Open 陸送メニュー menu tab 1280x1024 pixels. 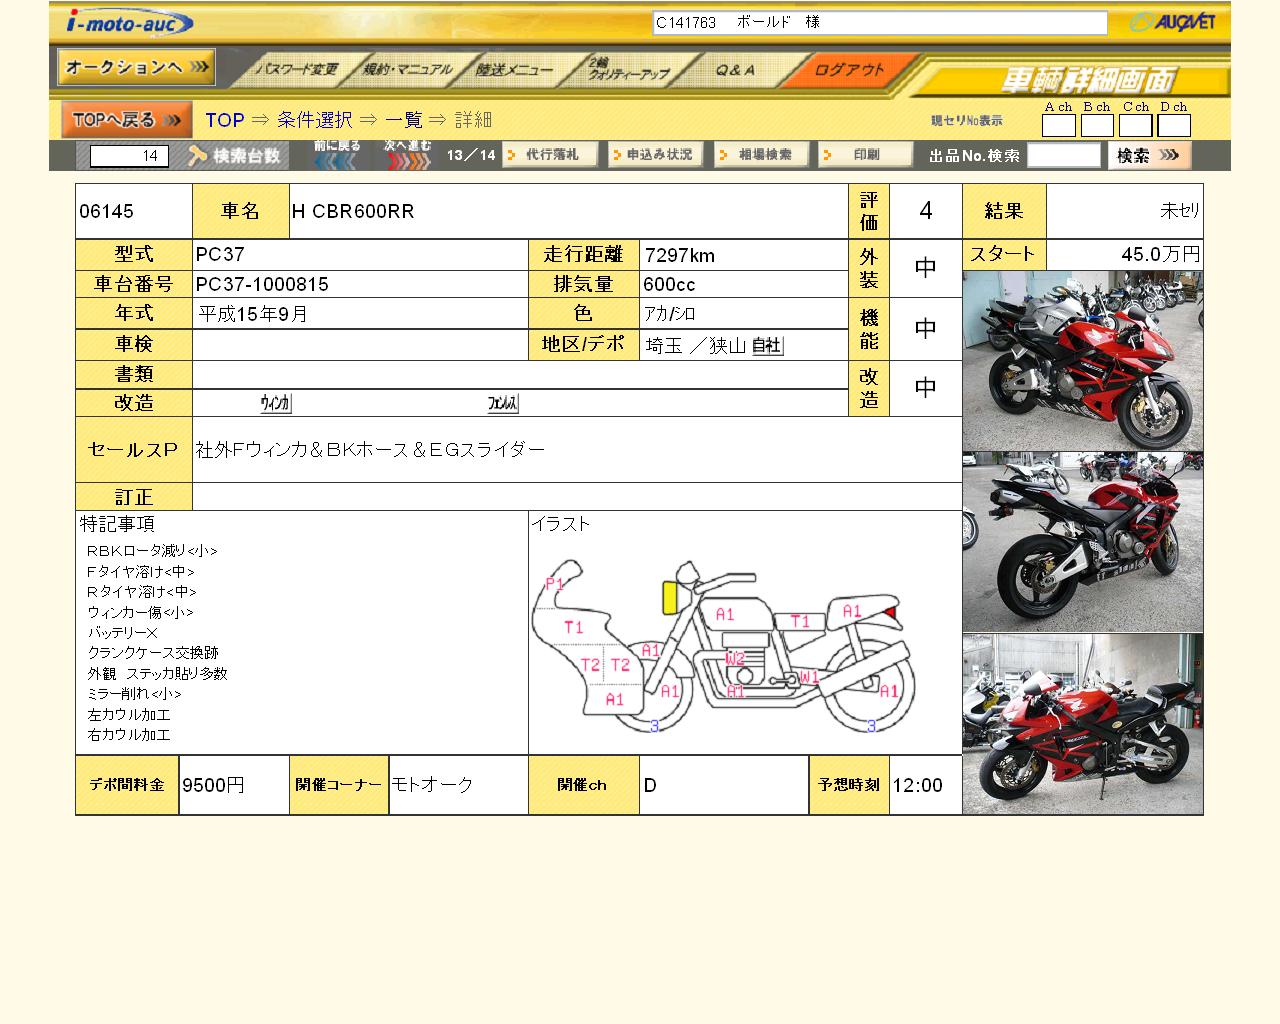(x=514, y=70)
